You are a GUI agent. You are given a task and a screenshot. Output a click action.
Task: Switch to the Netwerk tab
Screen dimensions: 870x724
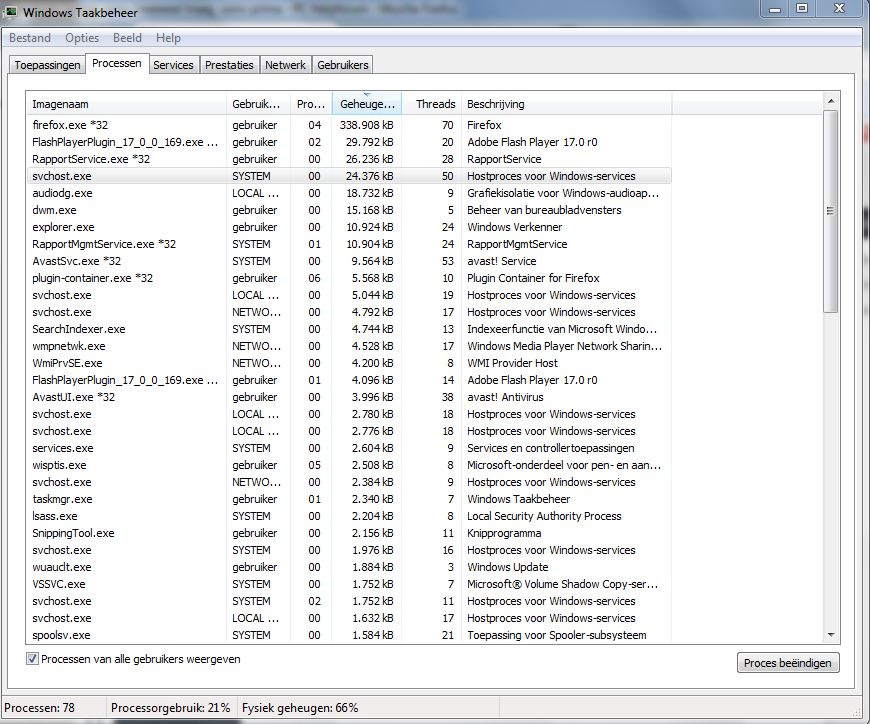pyautogui.click(x=285, y=65)
